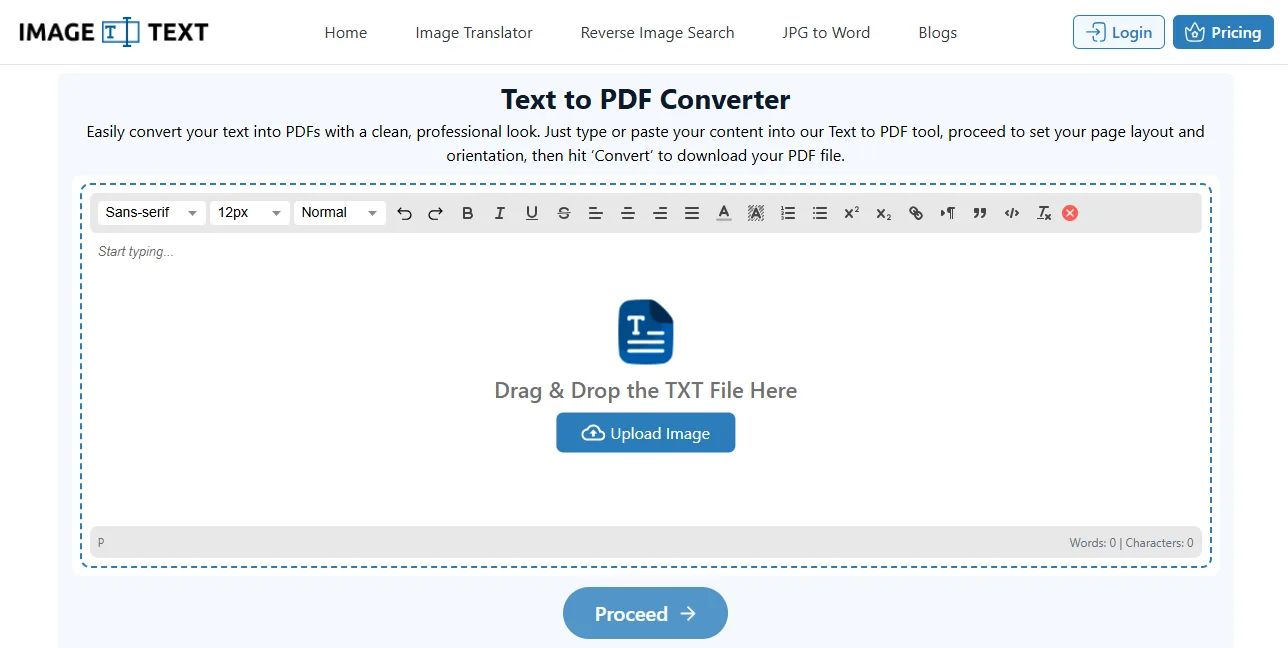Apply subscript formatting

pos(884,213)
